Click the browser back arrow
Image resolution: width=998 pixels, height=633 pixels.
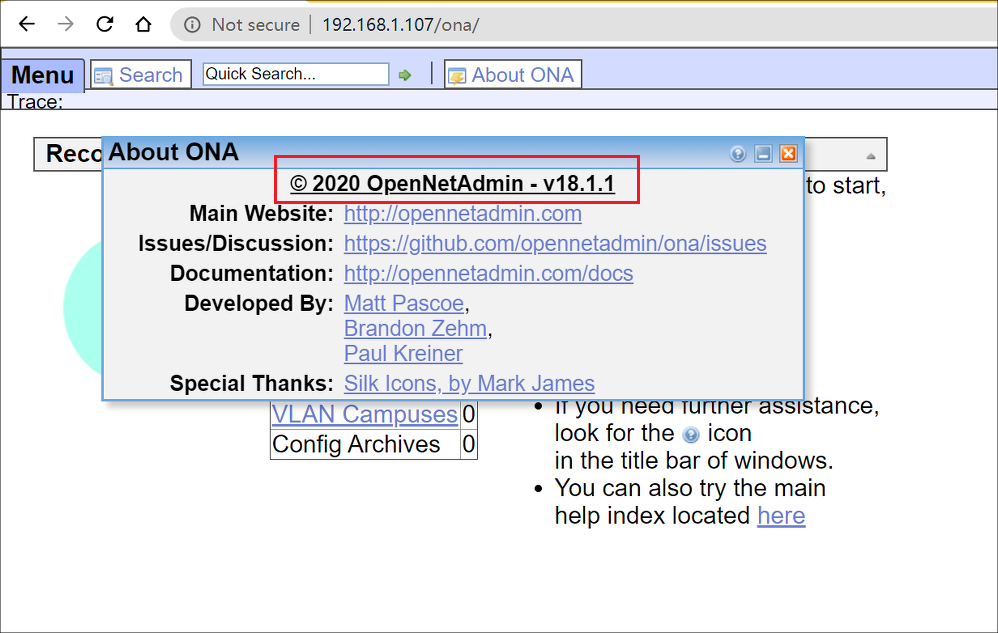point(26,24)
